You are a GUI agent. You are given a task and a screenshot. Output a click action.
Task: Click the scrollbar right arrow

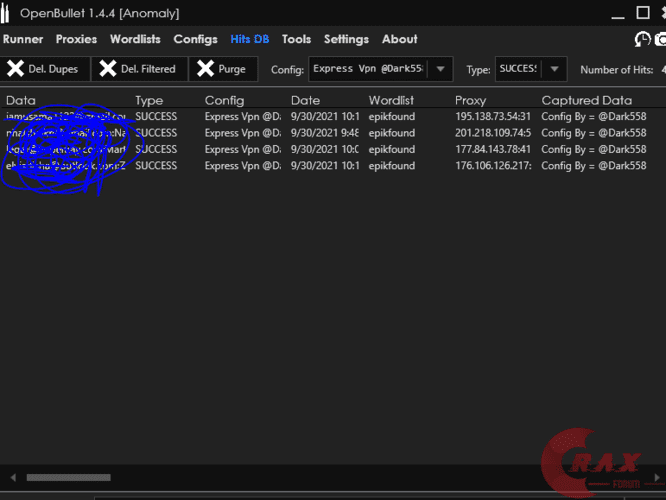point(657,477)
